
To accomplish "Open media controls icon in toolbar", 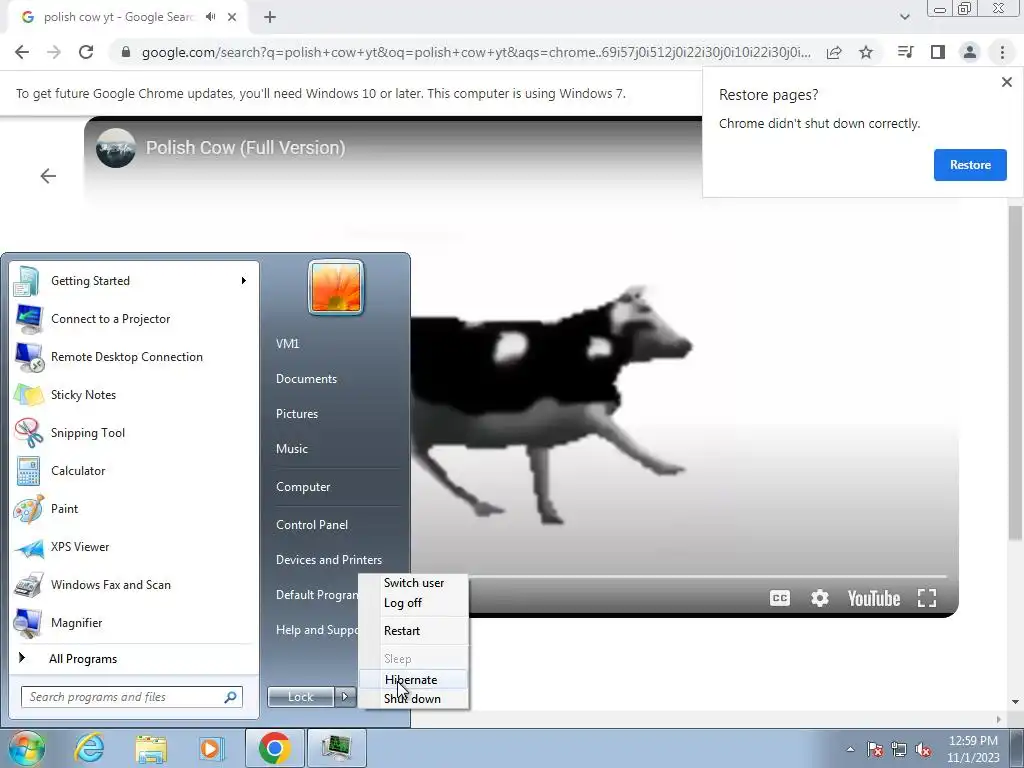I will pos(905,52).
